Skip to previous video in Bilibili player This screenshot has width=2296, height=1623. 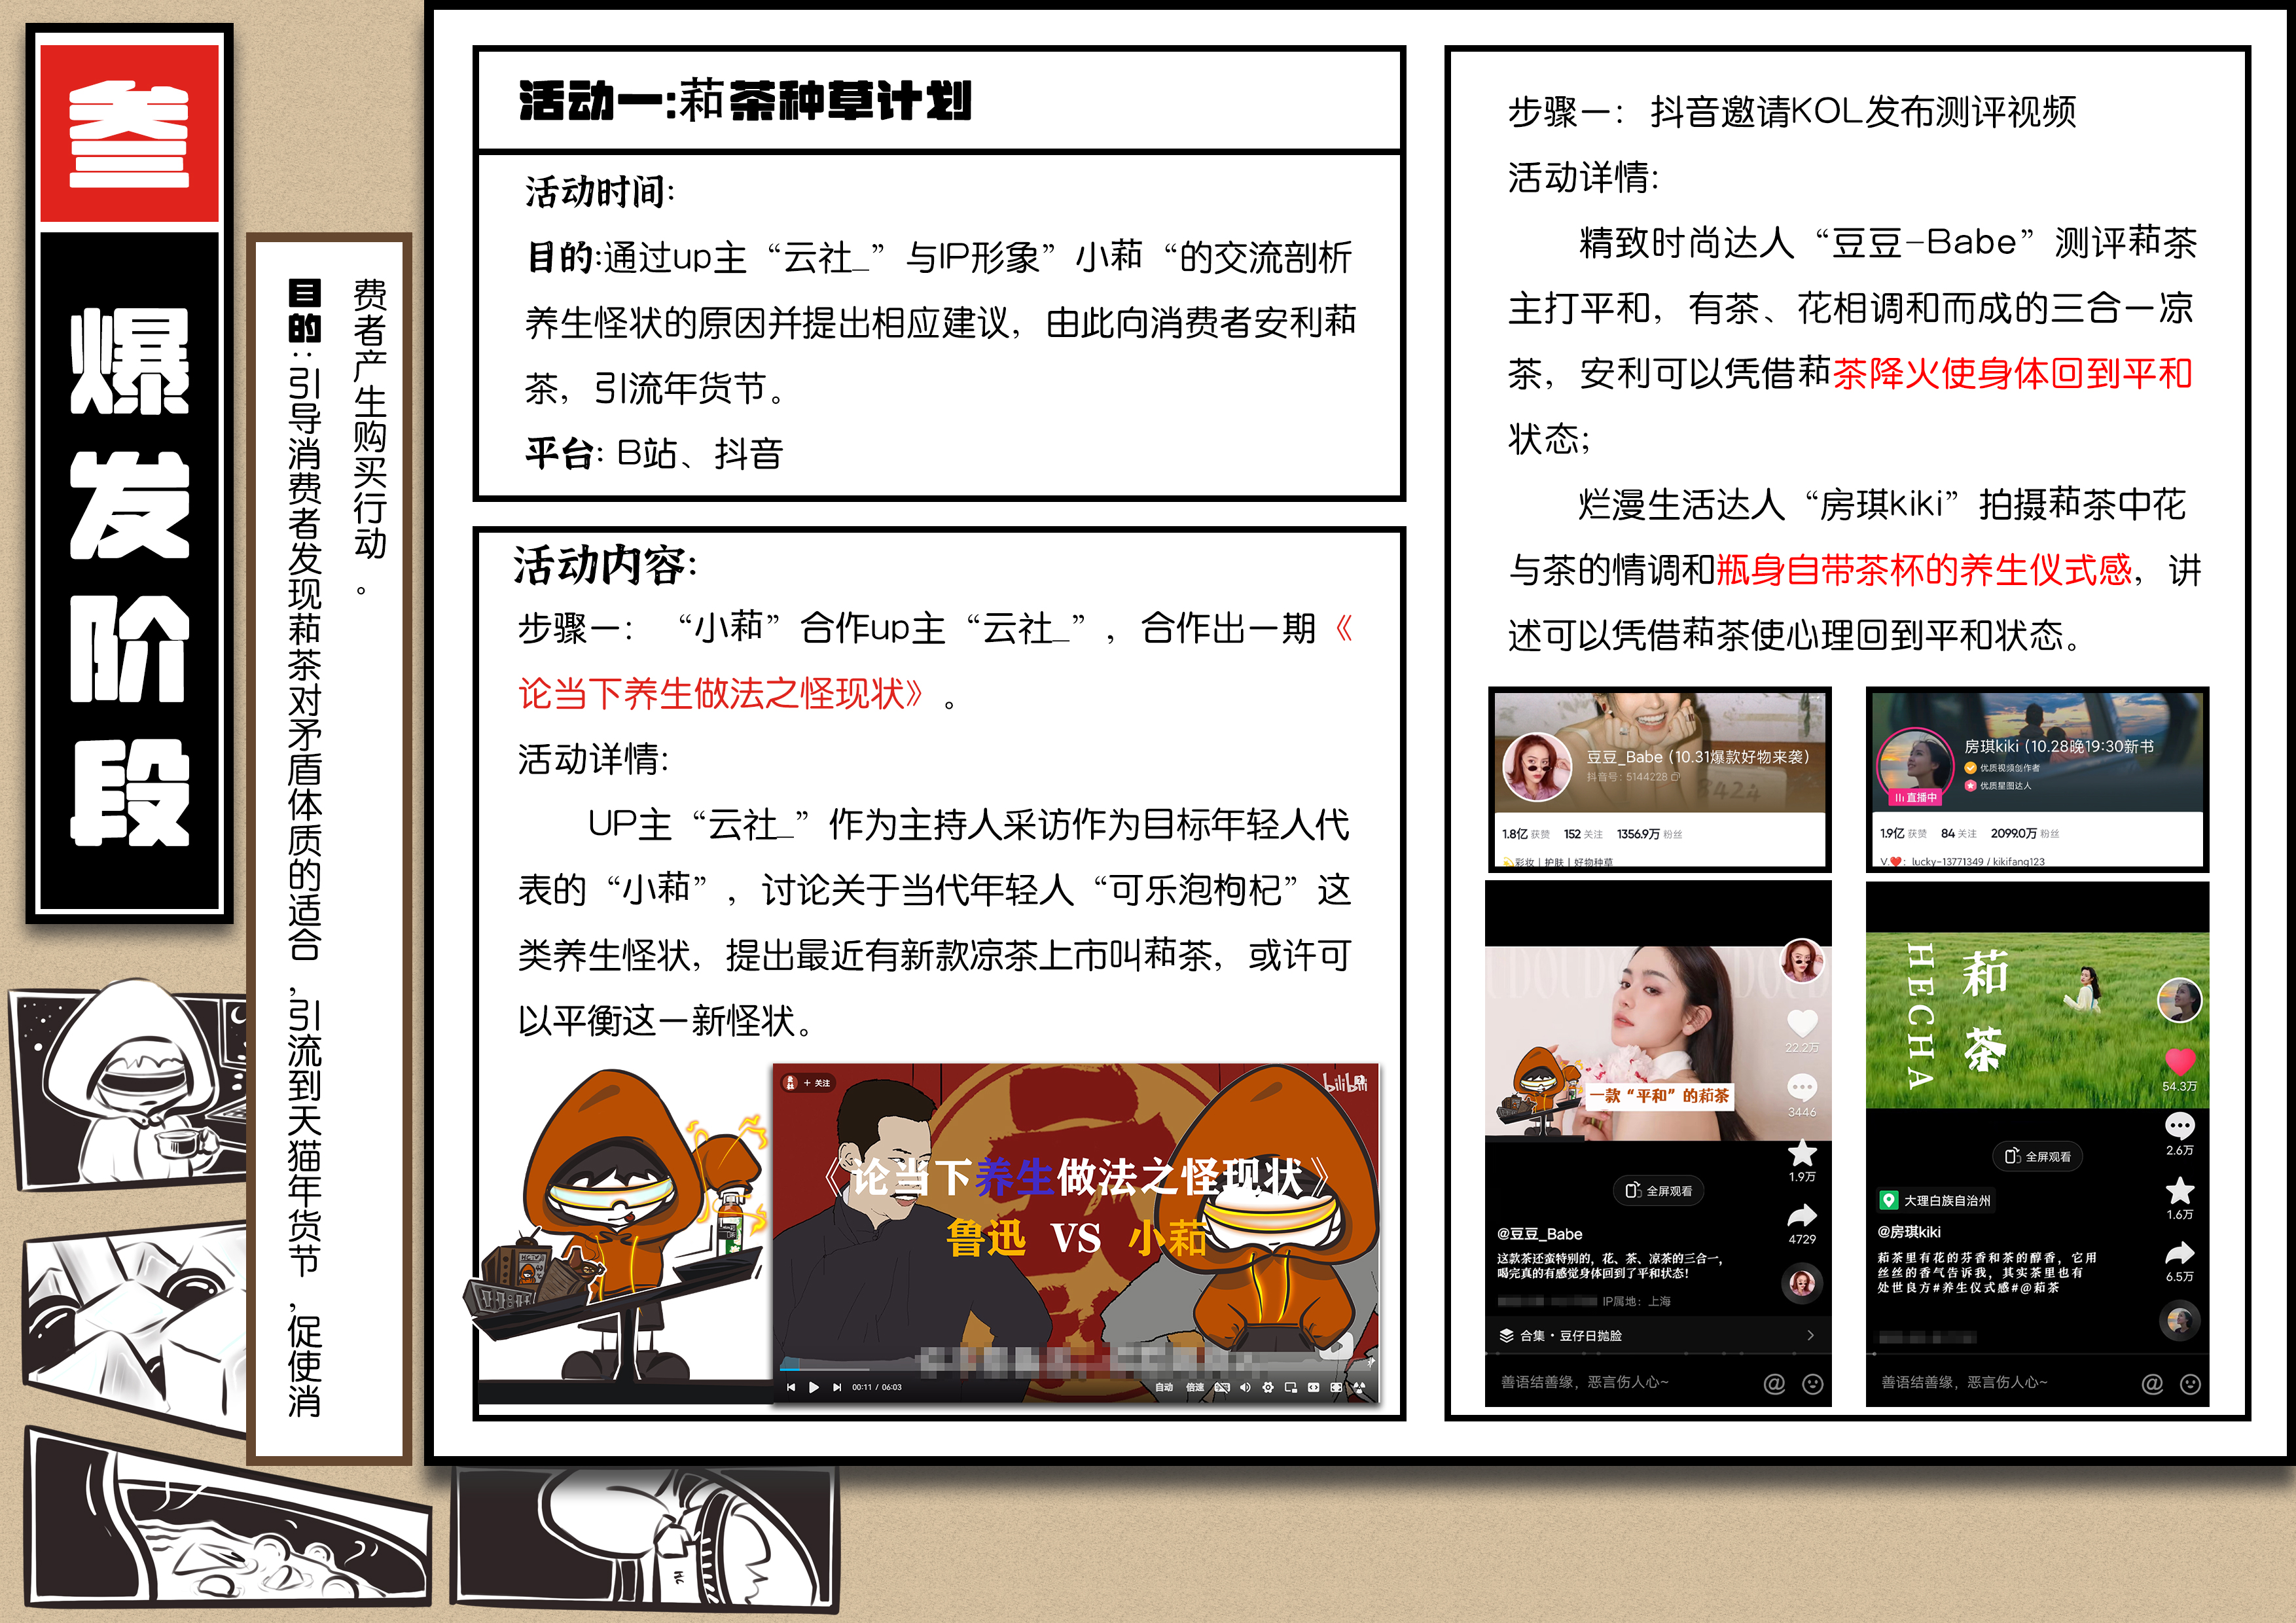click(x=791, y=1387)
